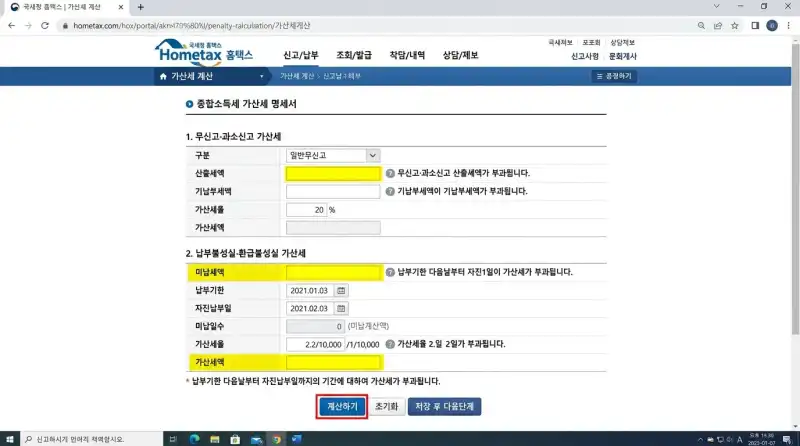This screenshot has width=800, height=446.
Task: Open the 구분 dropdown showing 일반무신고
Action: click(333, 155)
